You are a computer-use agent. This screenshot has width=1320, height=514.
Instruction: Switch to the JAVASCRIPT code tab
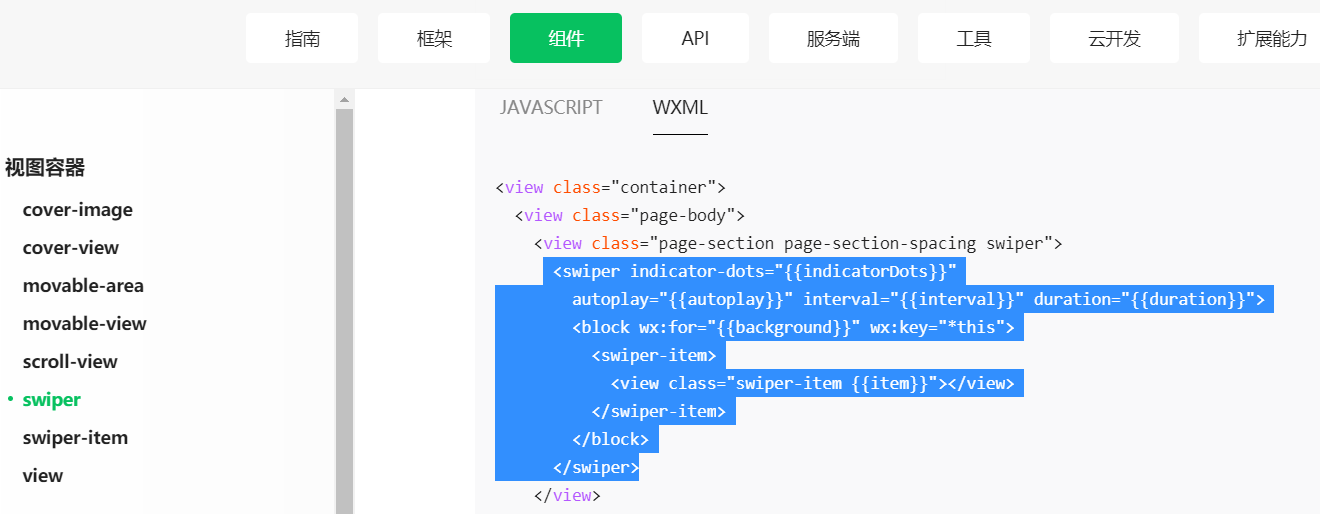pos(551,108)
